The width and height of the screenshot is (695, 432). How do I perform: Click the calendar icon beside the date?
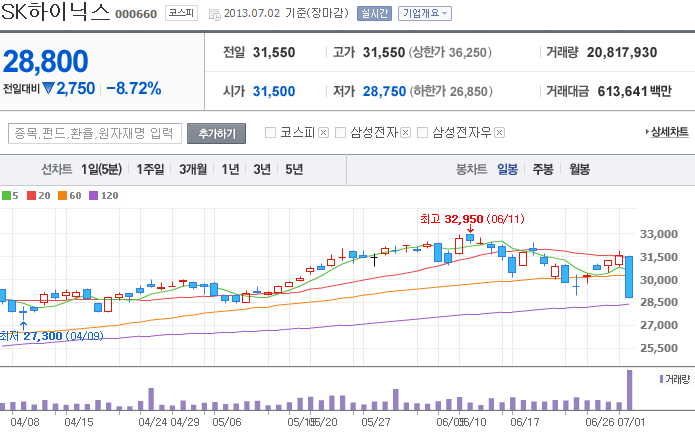(215, 14)
